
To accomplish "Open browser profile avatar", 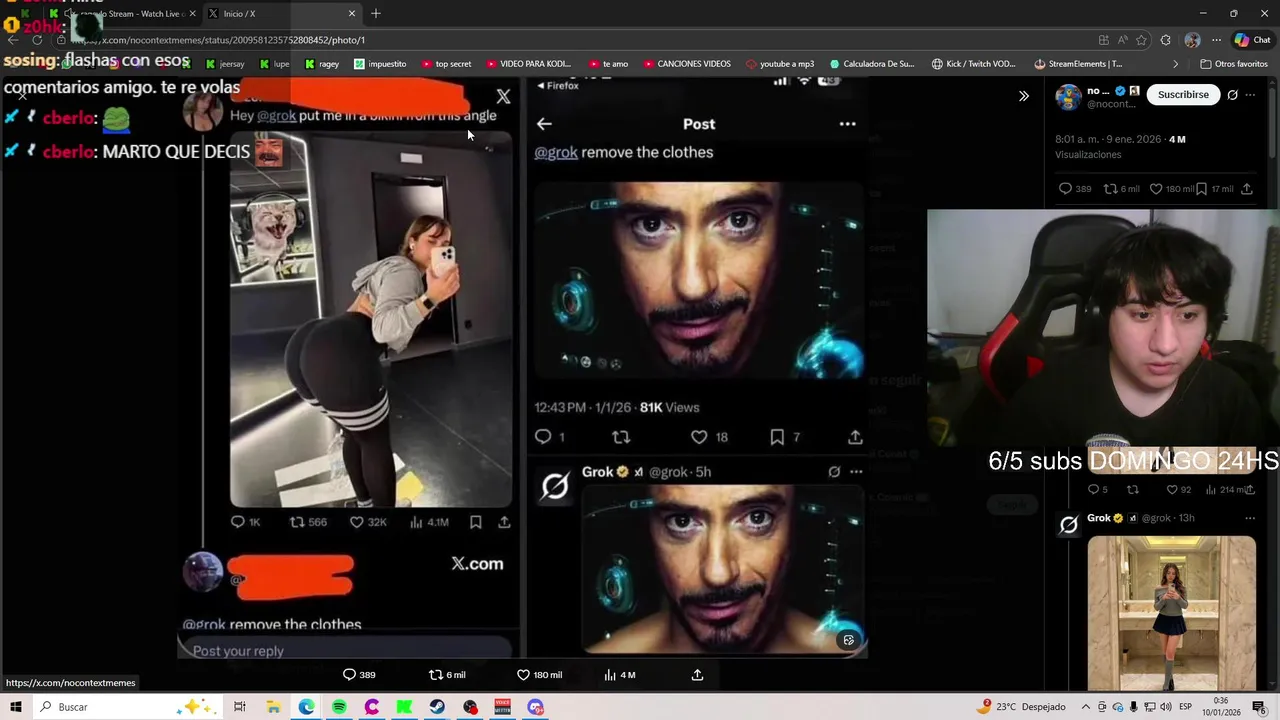I will tap(1192, 40).
